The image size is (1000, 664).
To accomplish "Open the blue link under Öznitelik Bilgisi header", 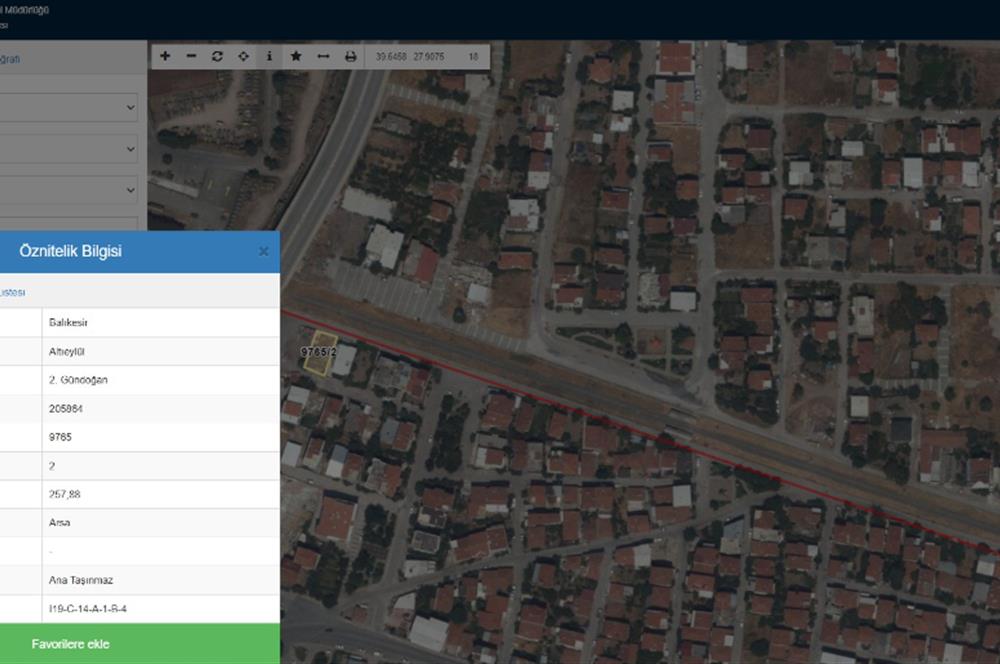I will point(12,292).
